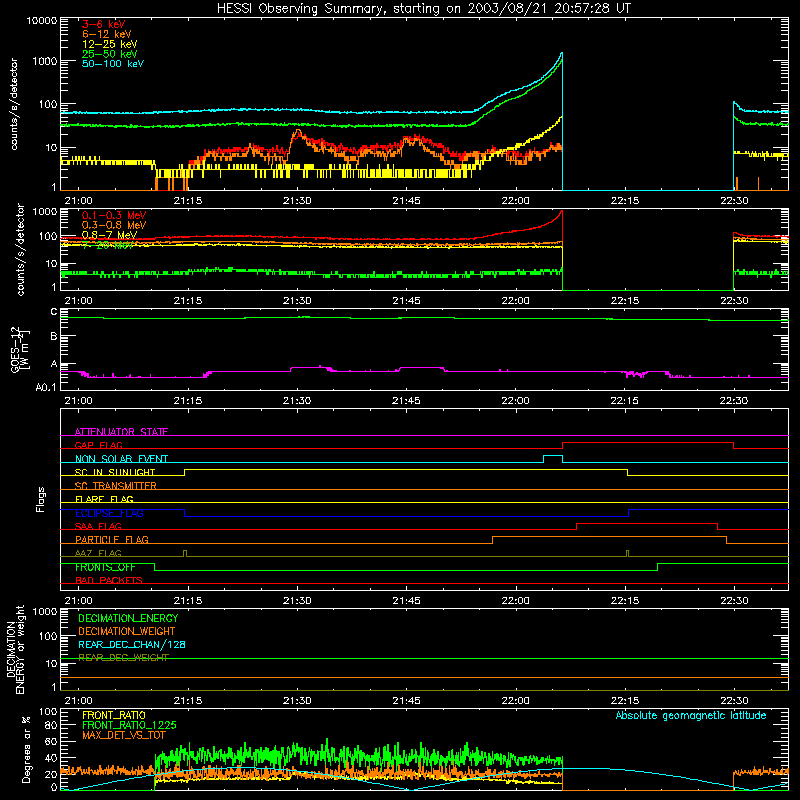Click the NON_SOLAR_EVENT flag label

tap(121, 459)
